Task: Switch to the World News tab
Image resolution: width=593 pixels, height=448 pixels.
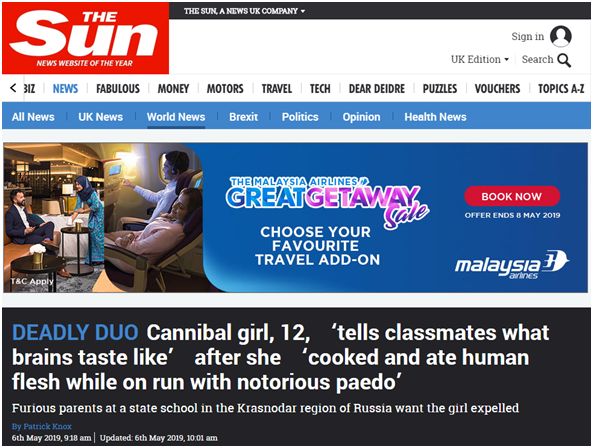Action: (x=176, y=117)
